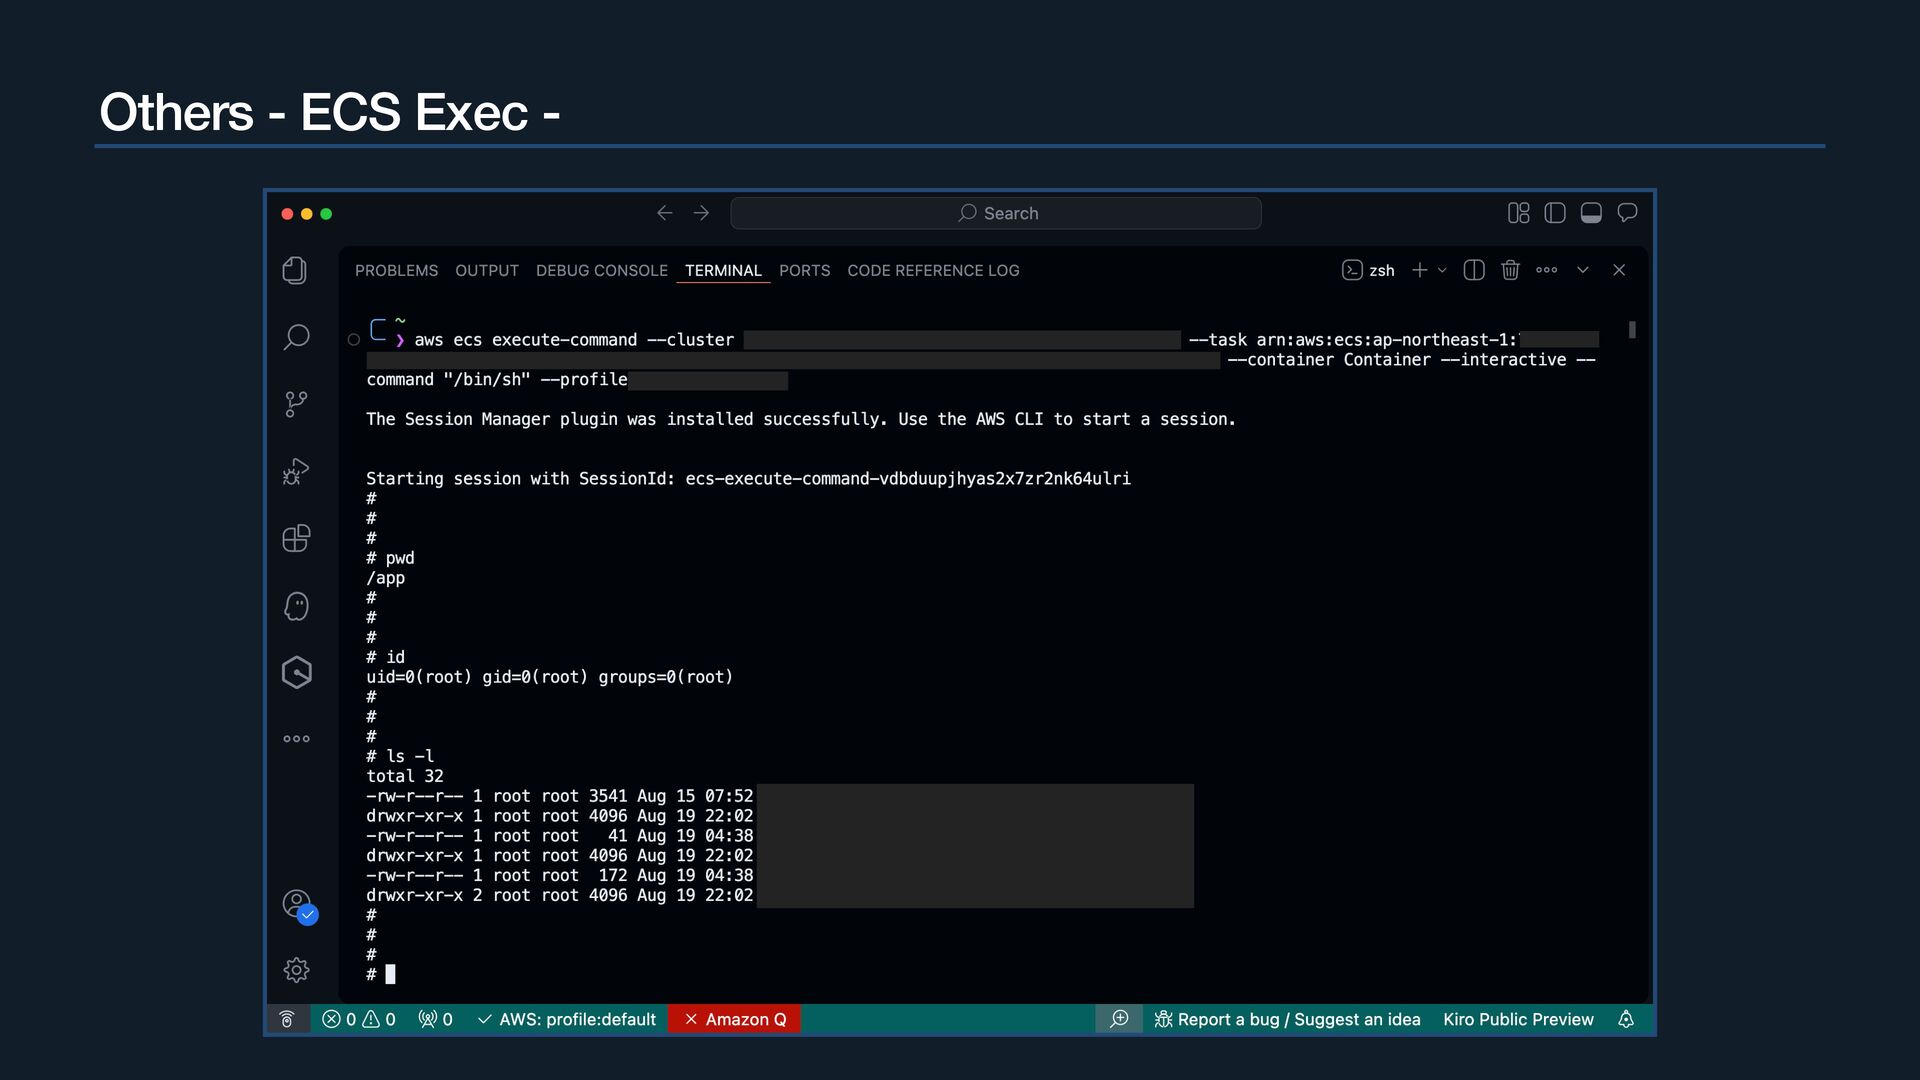Click the zoom magnifier status icon
Screen dimensions: 1920x1080
click(1119, 1019)
